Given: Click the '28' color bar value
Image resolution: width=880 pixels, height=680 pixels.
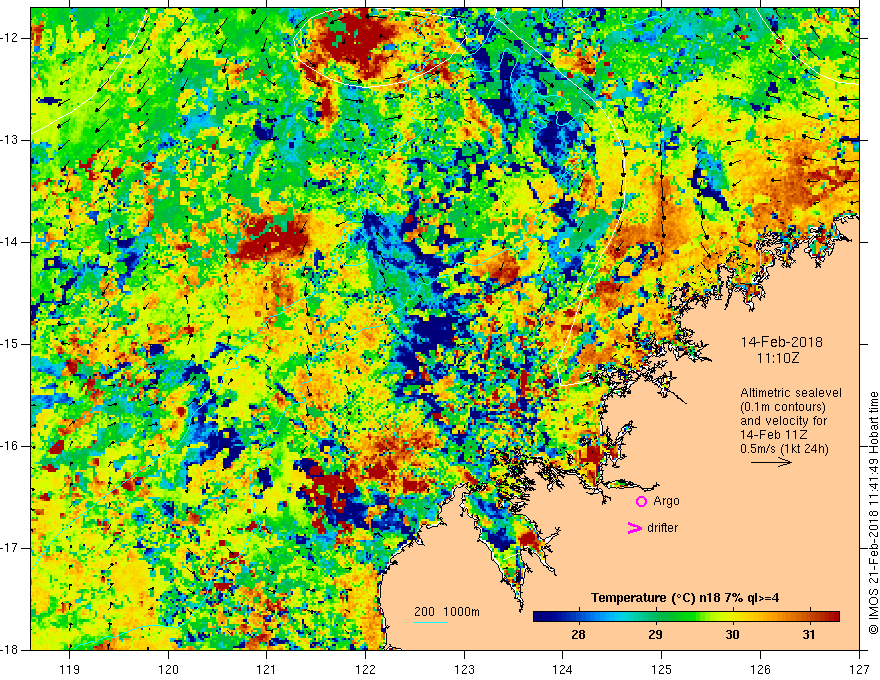Looking at the screenshot, I should click(x=578, y=635).
